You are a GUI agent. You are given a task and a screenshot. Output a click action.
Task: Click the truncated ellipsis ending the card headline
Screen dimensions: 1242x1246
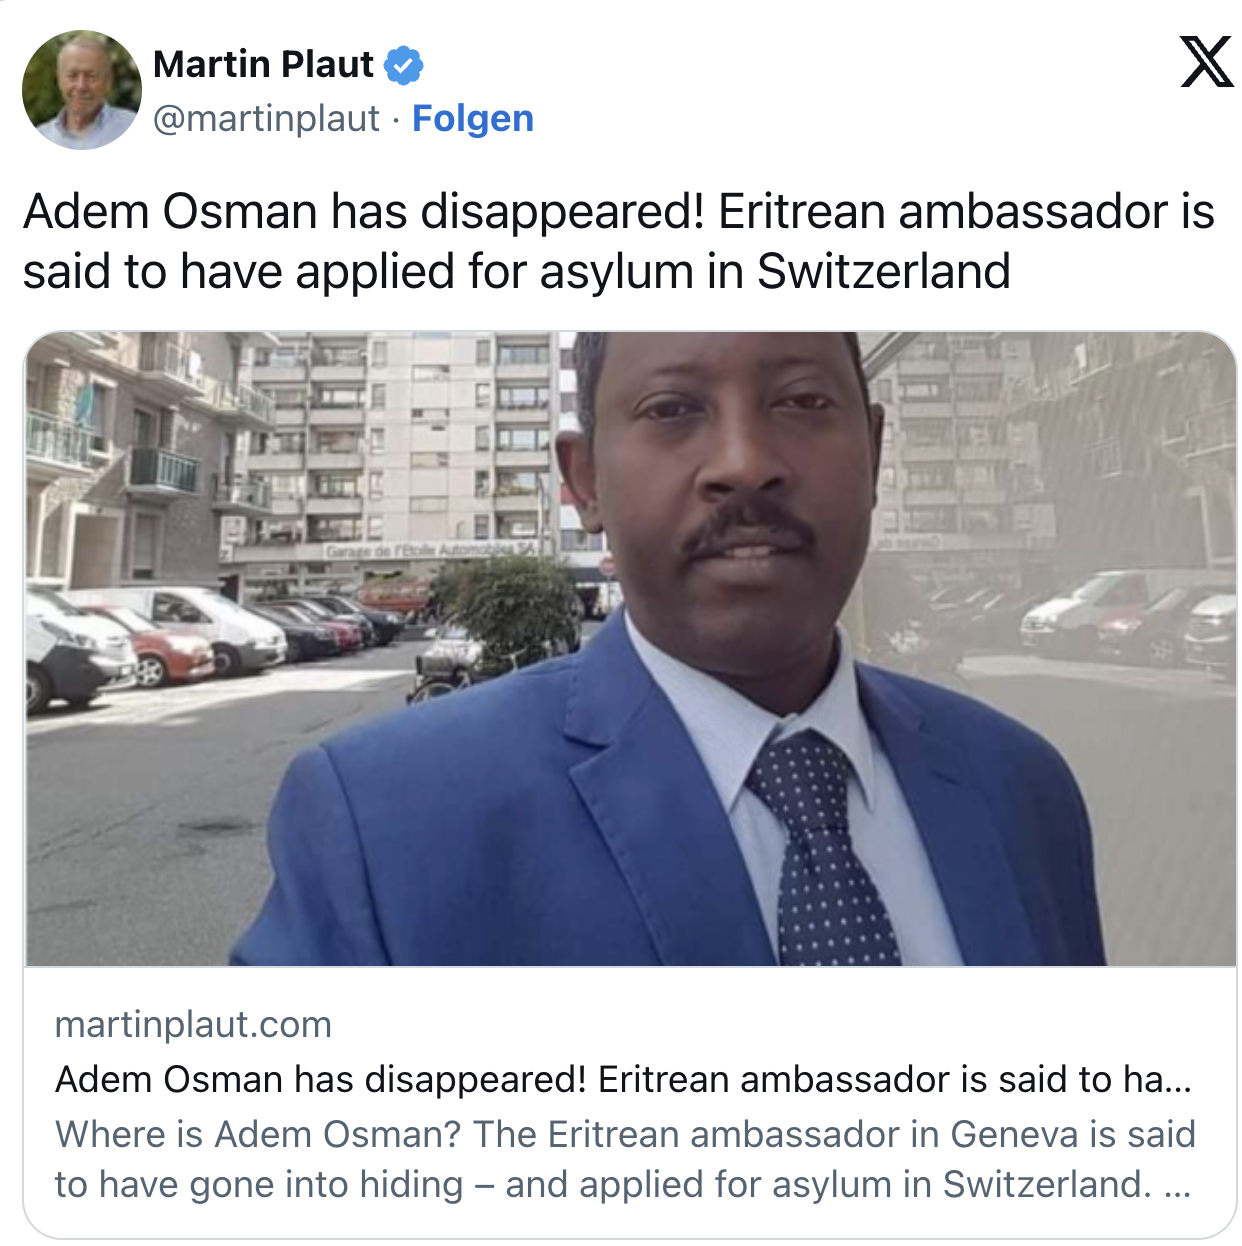(x=1179, y=1082)
